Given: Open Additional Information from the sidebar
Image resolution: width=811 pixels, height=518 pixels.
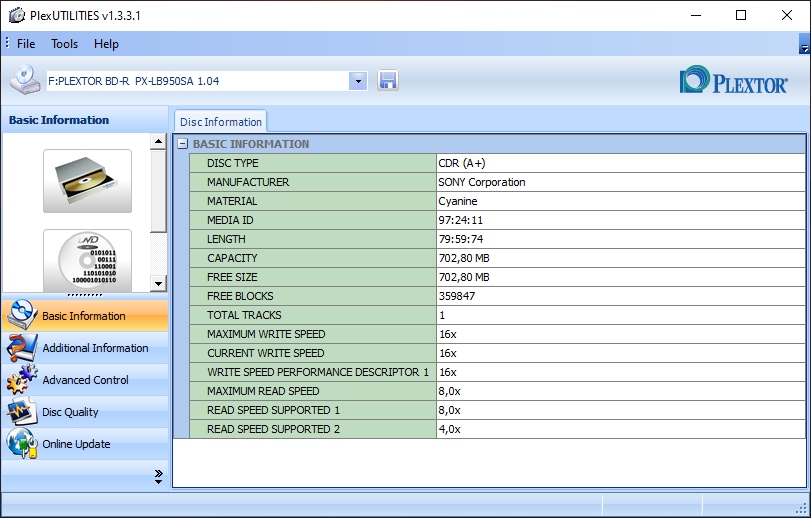Looking at the screenshot, I should tap(95, 348).
